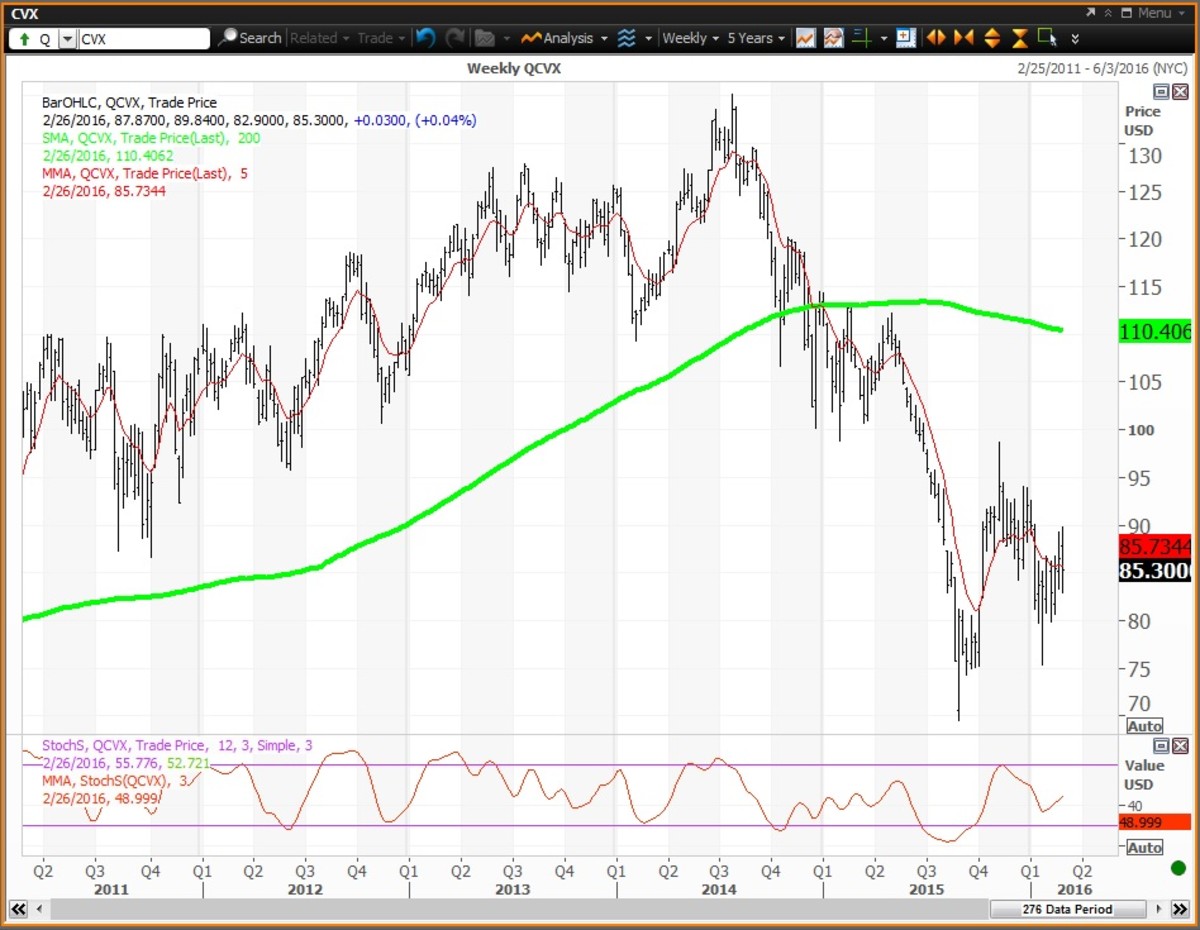Expand bars horizontally with orange arrows icon
The image size is (1200, 930).
click(934, 37)
